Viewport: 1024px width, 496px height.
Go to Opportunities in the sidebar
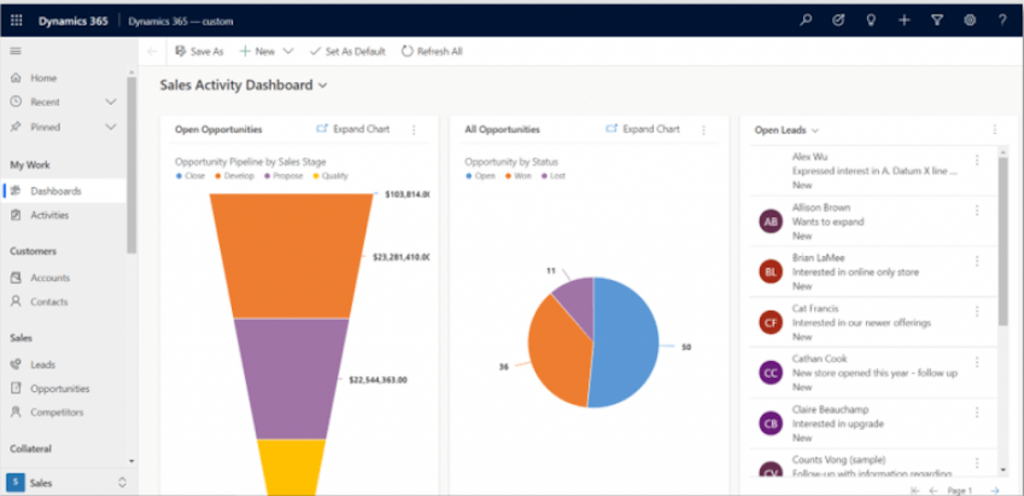[59, 388]
